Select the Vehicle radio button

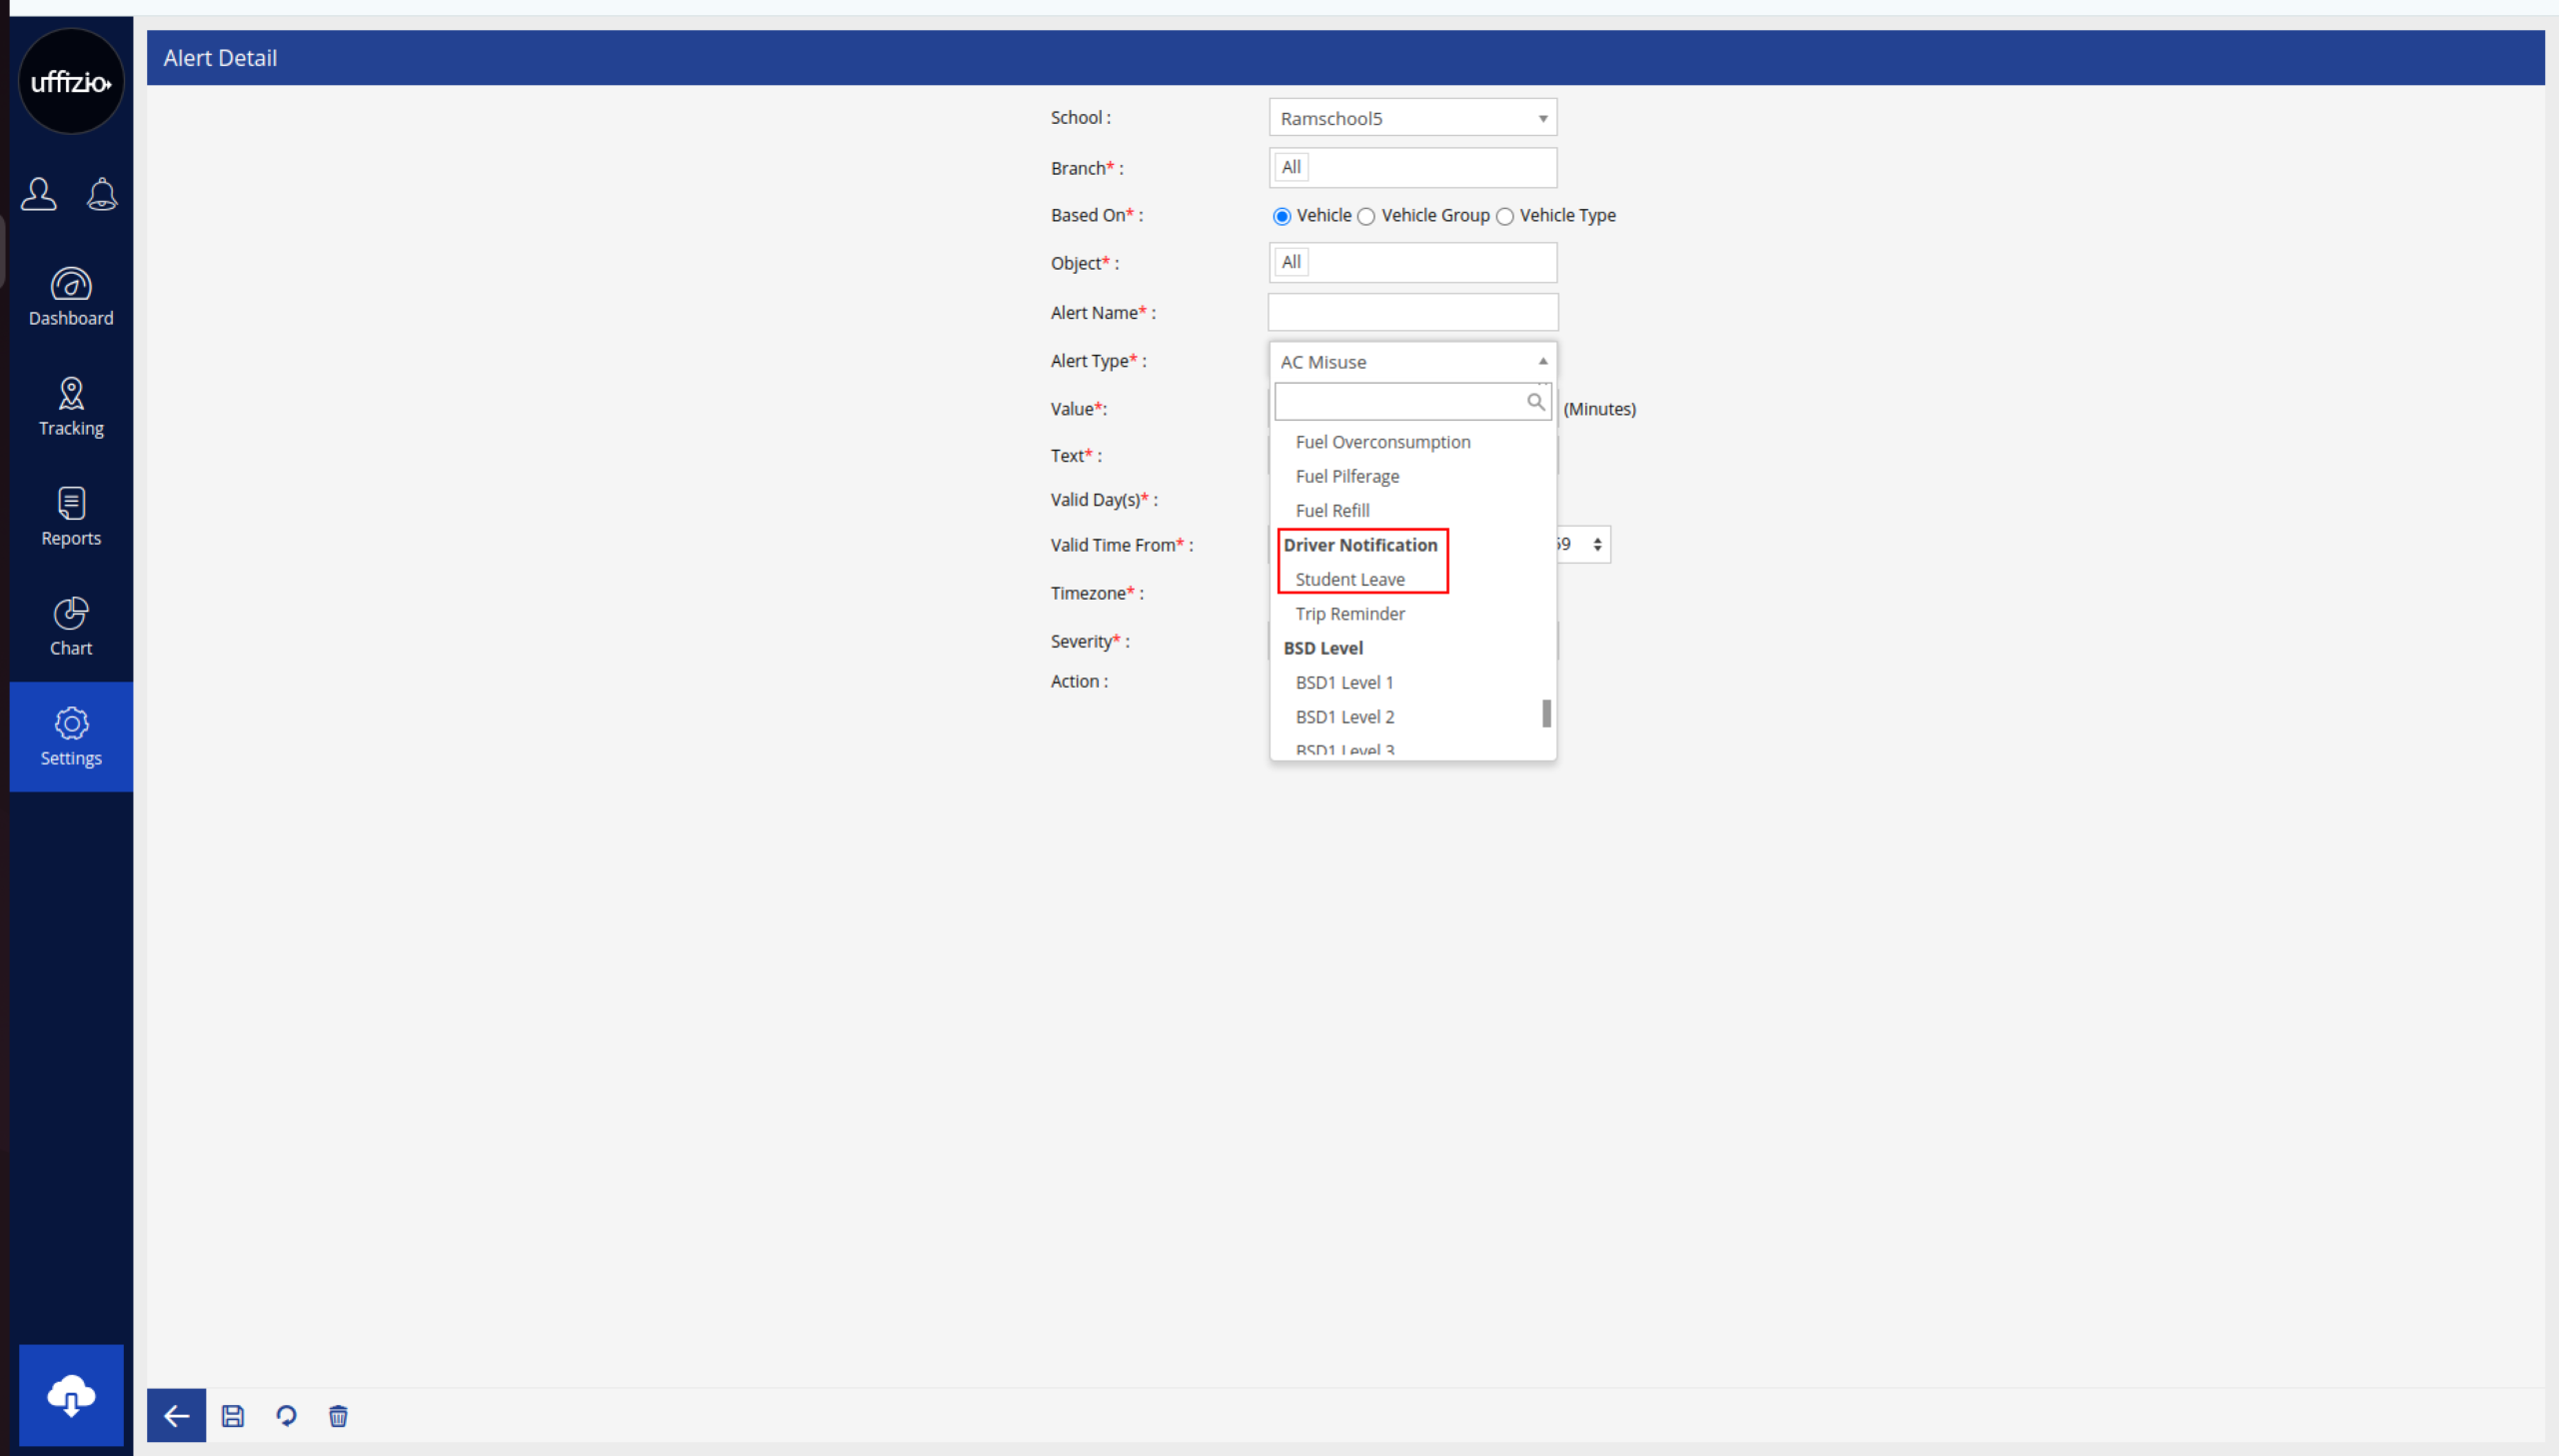point(1282,216)
